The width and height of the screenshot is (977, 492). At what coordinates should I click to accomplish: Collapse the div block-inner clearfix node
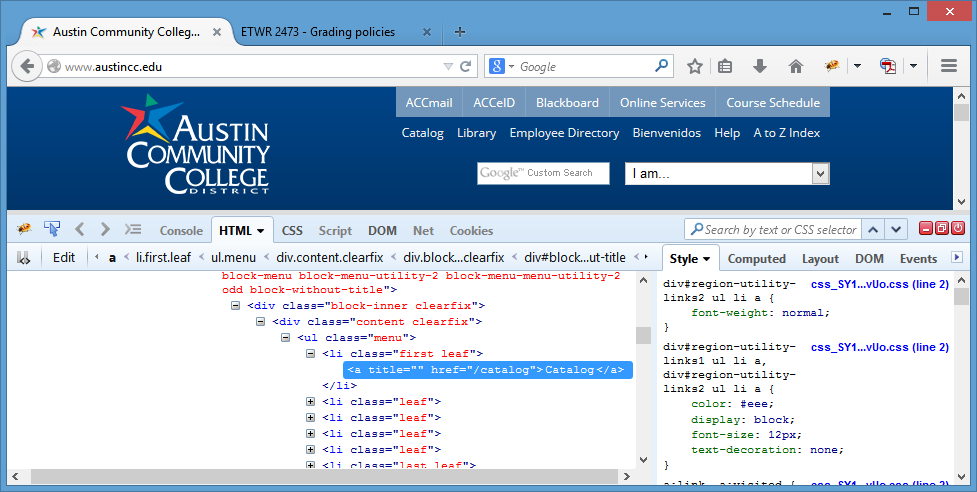[x=236, y=306]
